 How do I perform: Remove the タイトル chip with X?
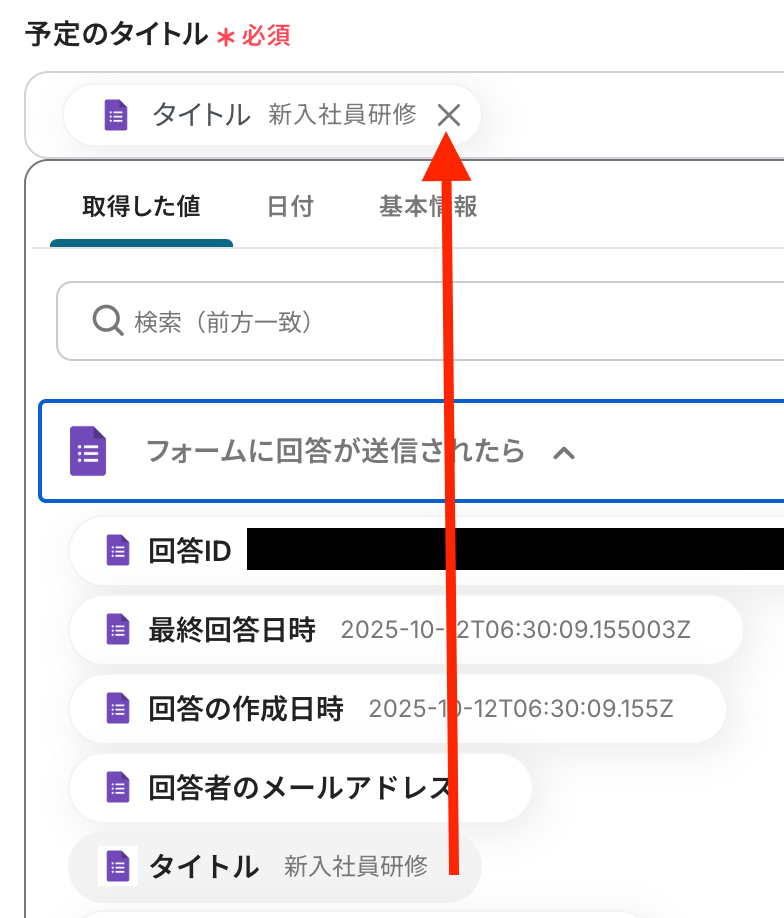(449, 115)
